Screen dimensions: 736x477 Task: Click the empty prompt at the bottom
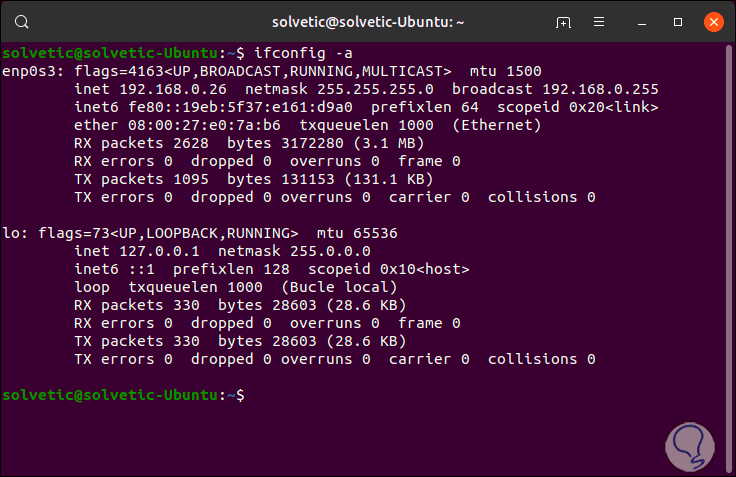[x=249, y=396]
